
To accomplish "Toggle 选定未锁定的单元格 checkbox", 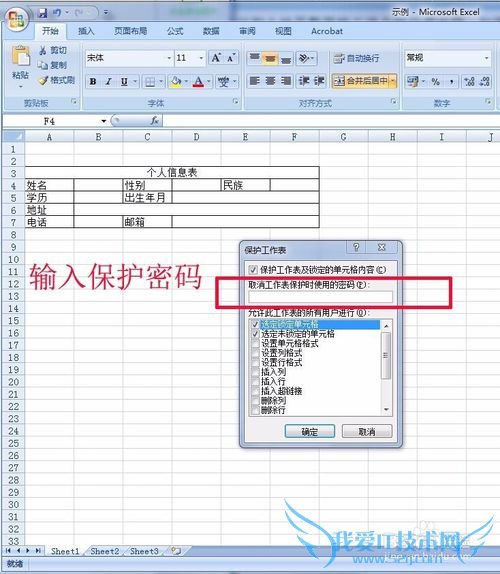I will tap(255, 334).
